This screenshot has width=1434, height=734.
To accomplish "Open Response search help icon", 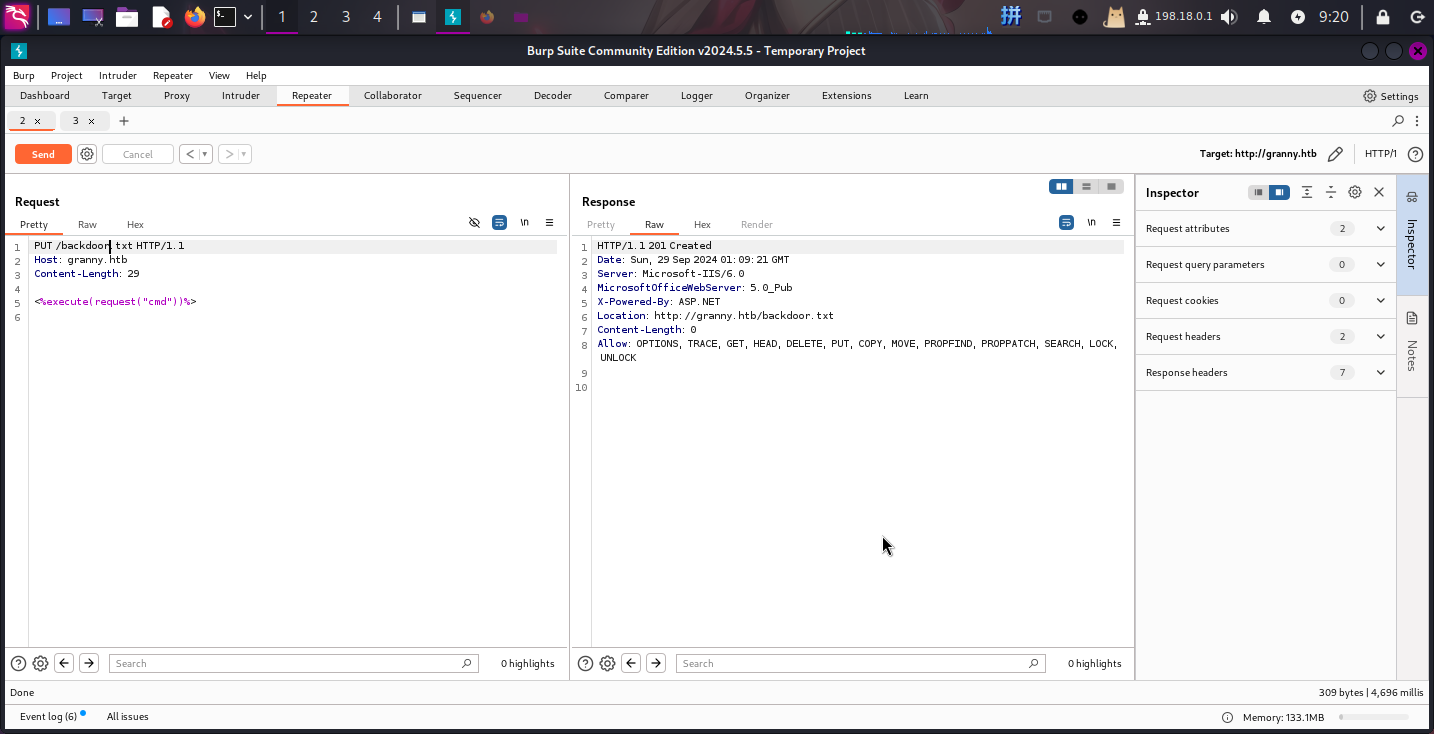I will coord(585,663).
